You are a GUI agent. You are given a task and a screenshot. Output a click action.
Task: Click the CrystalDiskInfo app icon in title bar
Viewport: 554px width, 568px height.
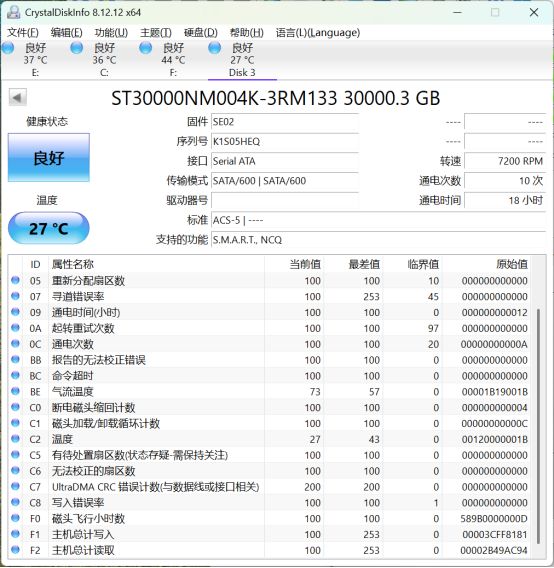tap(13, 12)
